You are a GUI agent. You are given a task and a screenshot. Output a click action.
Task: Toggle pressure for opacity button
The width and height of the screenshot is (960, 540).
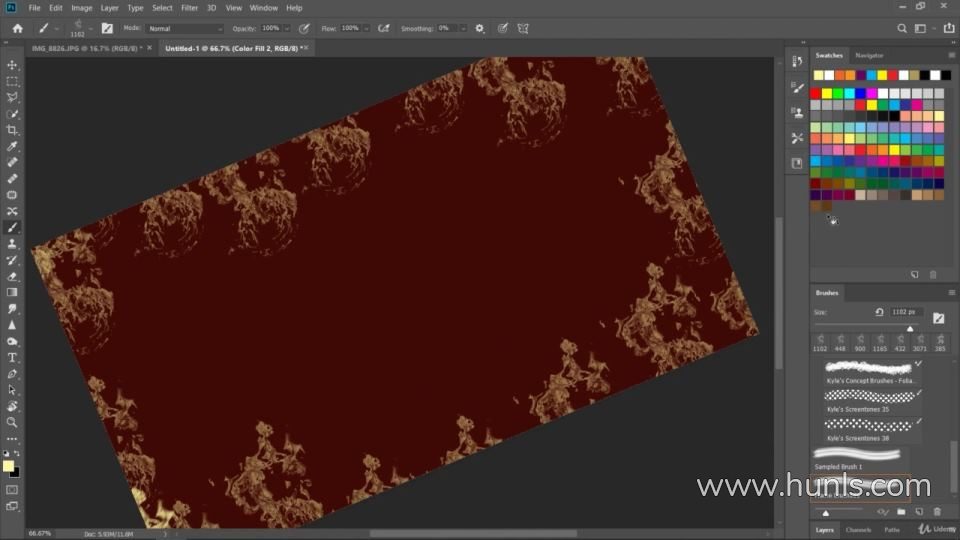(305, 29)
